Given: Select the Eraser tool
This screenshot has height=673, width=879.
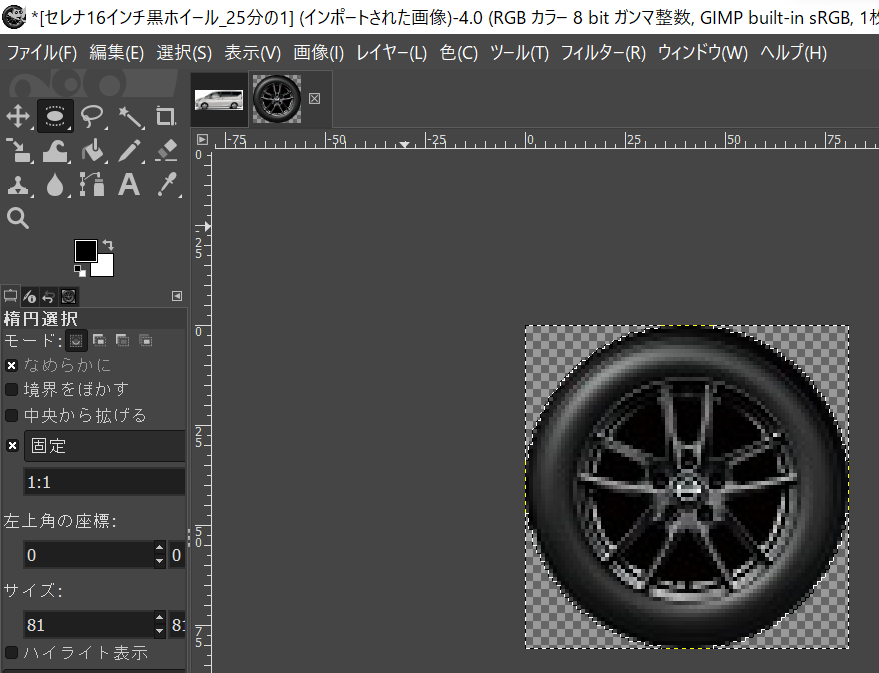Looking at the screenshot, I should [166, 150].
